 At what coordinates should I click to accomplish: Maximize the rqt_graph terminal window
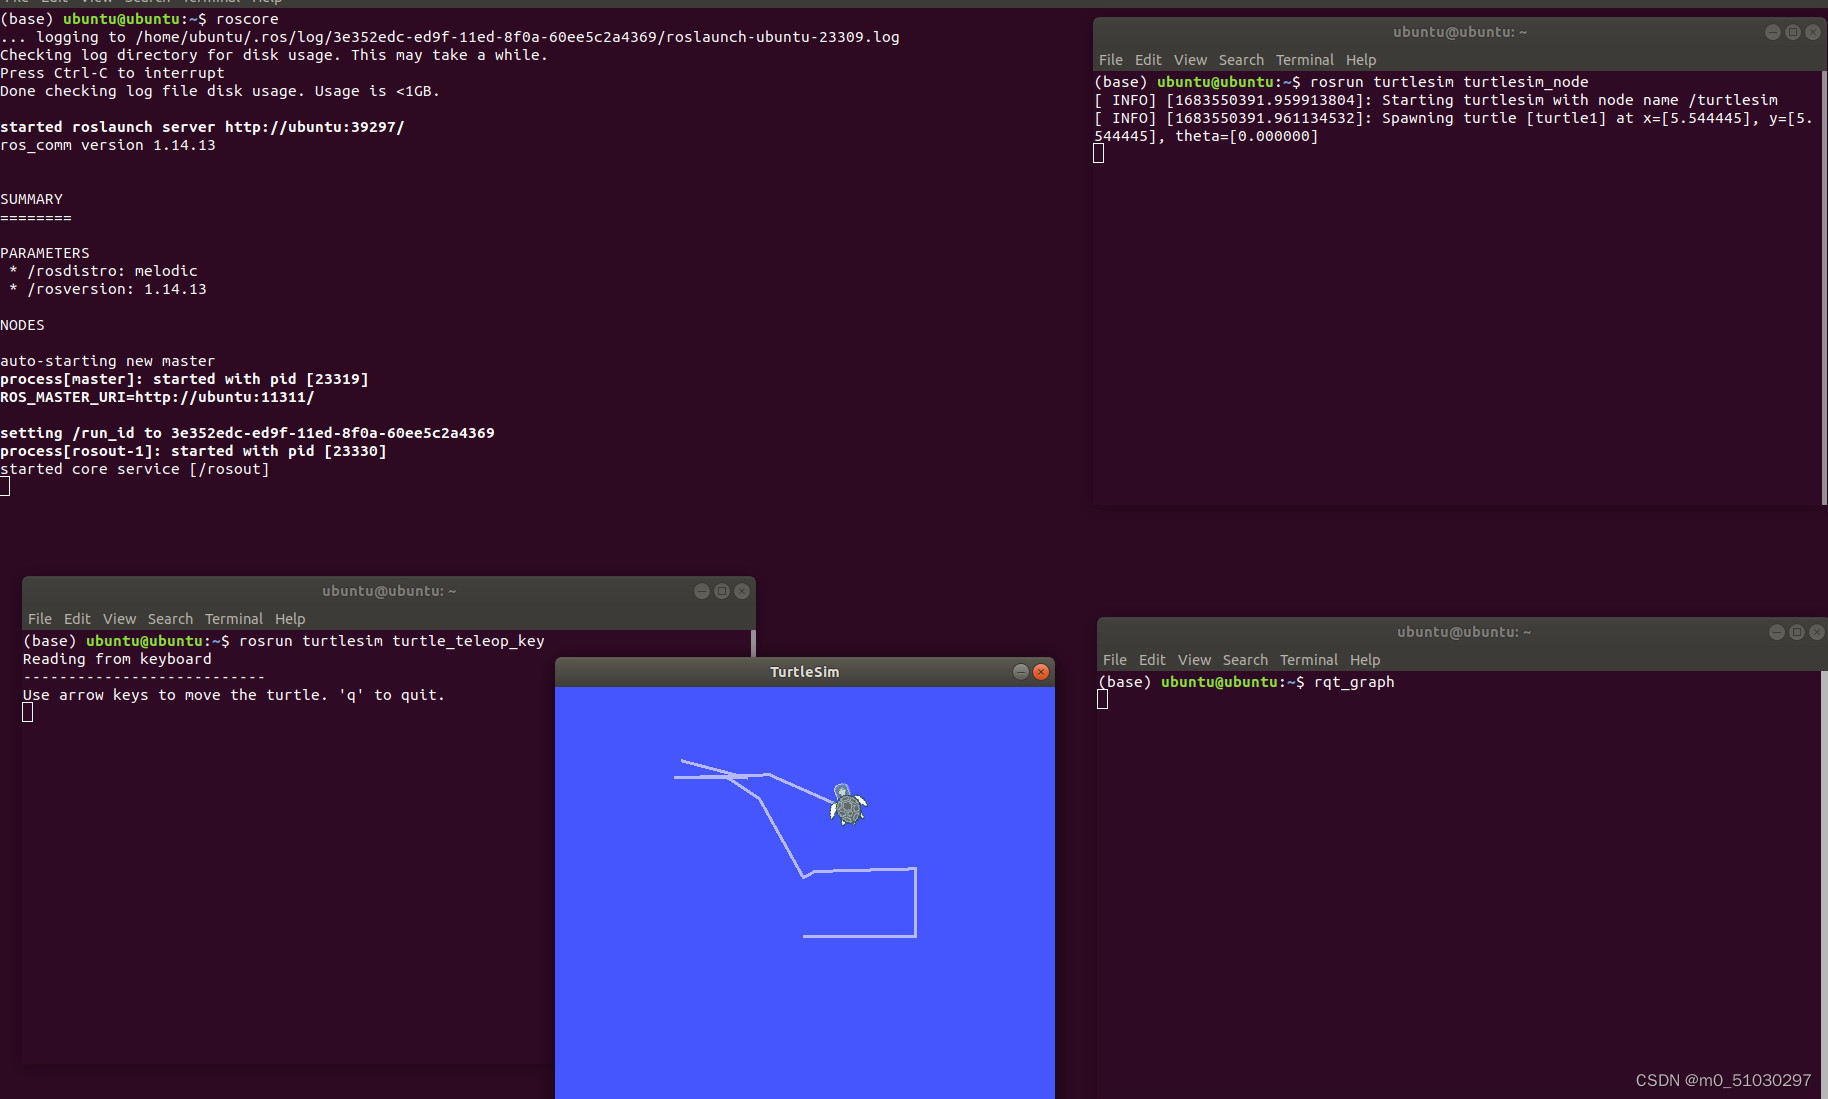click(1797, 632)
